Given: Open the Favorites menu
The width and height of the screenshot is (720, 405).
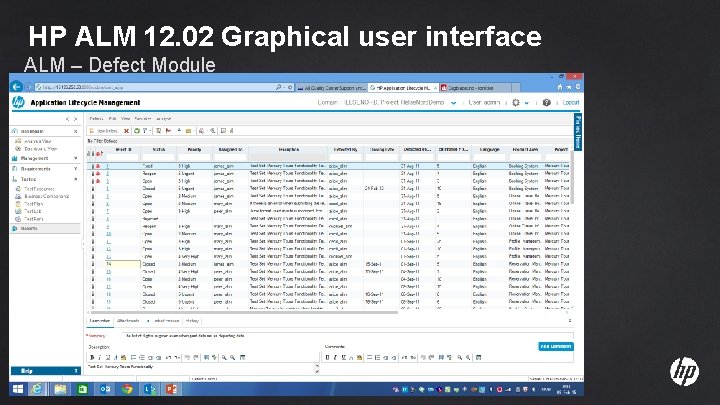Looking at the screenshot, I should (x=143, y=119).
